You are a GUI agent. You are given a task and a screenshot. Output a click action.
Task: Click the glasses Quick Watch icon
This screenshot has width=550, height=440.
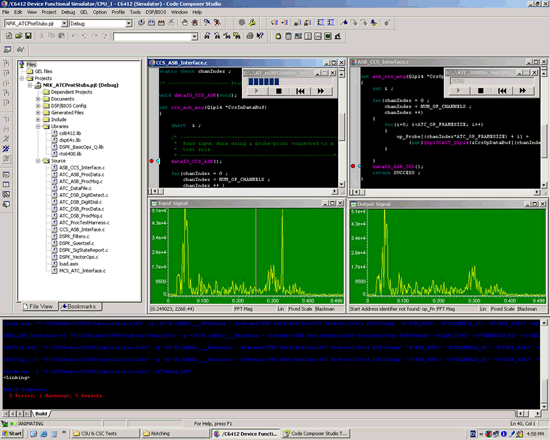pos(21,49)
